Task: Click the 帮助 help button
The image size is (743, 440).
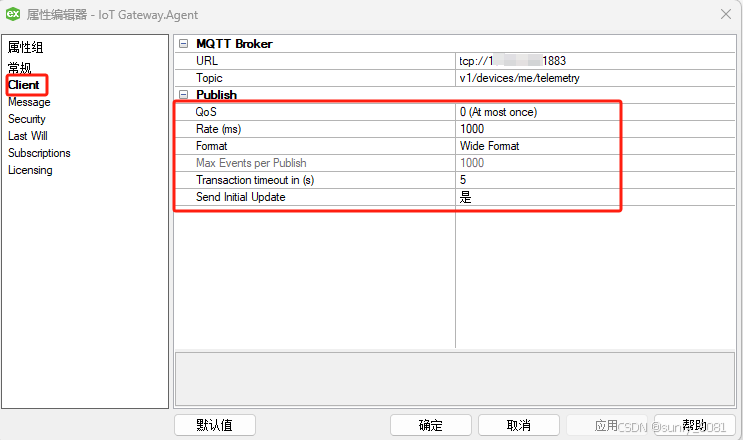Action: click(x=695, y=425)
